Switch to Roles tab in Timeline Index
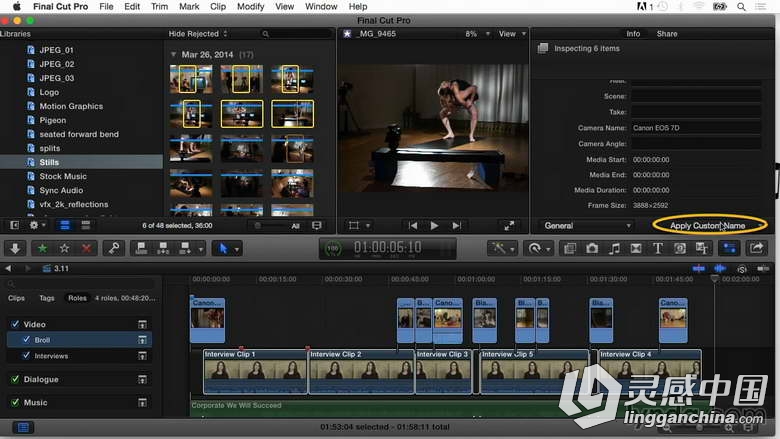 tap(77, 298)
